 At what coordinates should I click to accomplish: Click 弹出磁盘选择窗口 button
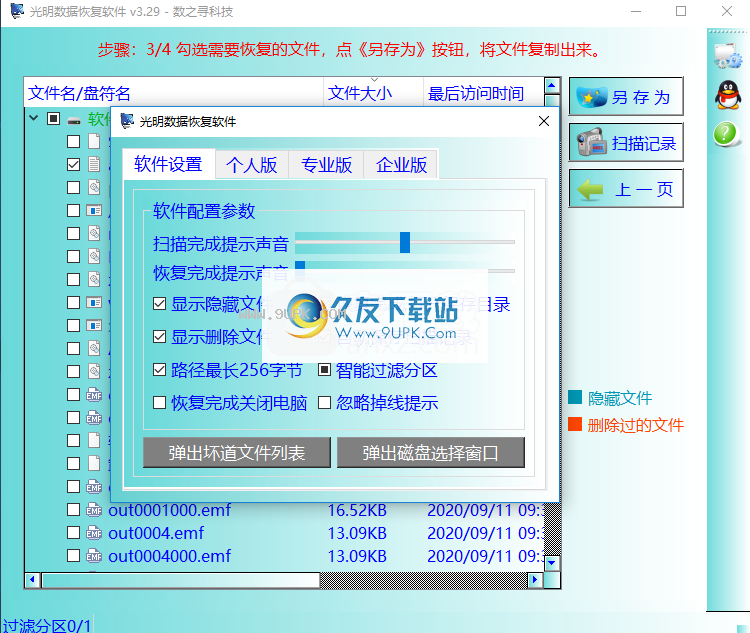tap(430, 453)
